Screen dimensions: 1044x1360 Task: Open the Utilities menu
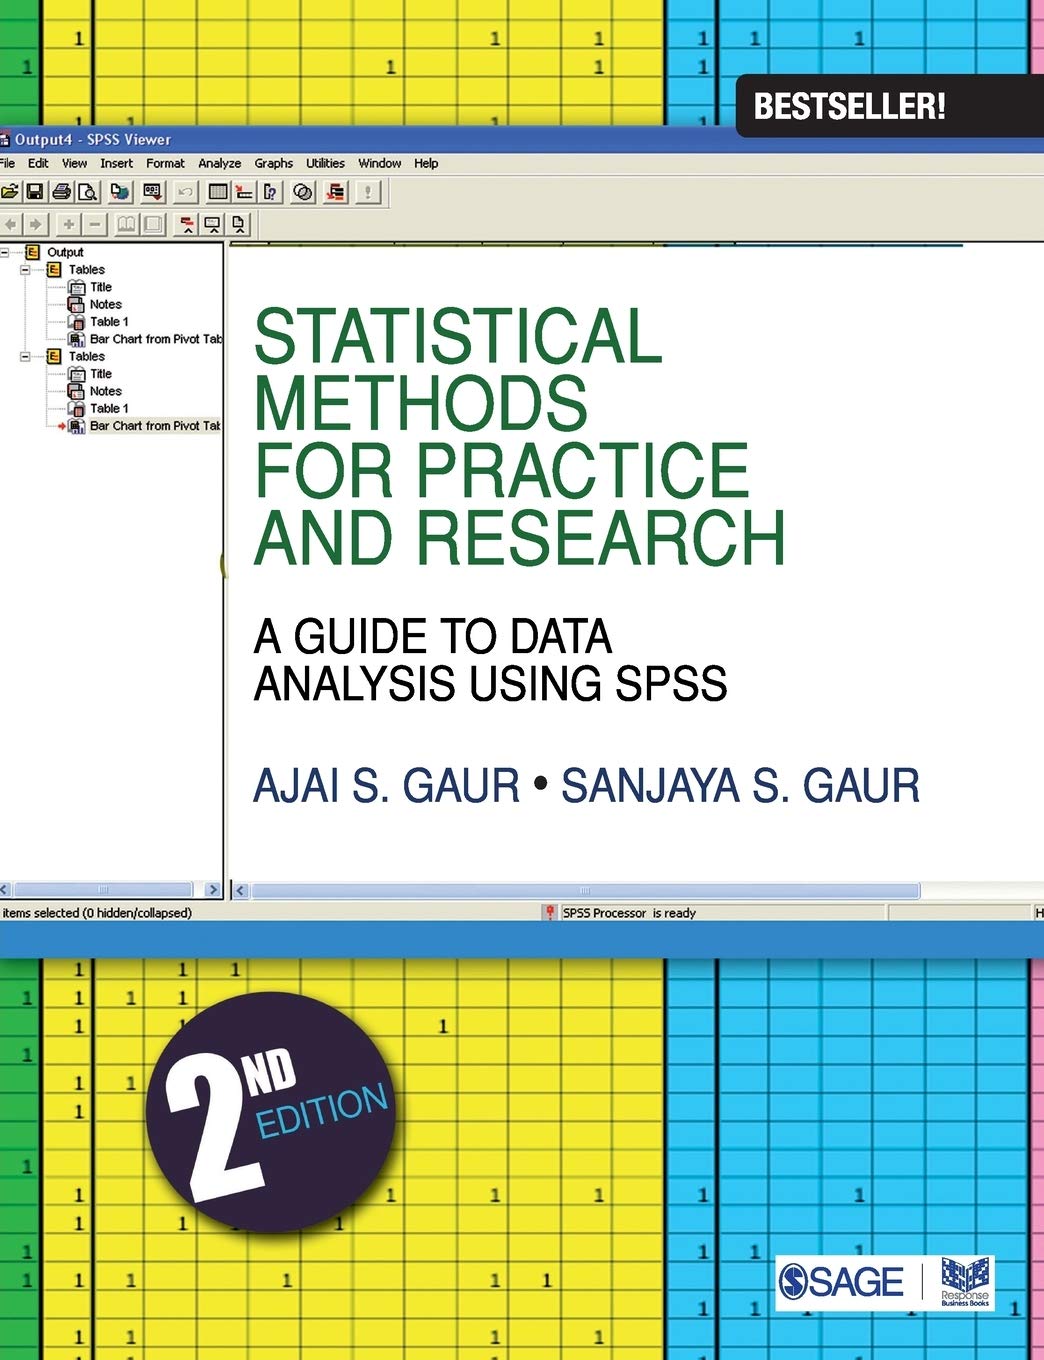click(x=325, y=164)
